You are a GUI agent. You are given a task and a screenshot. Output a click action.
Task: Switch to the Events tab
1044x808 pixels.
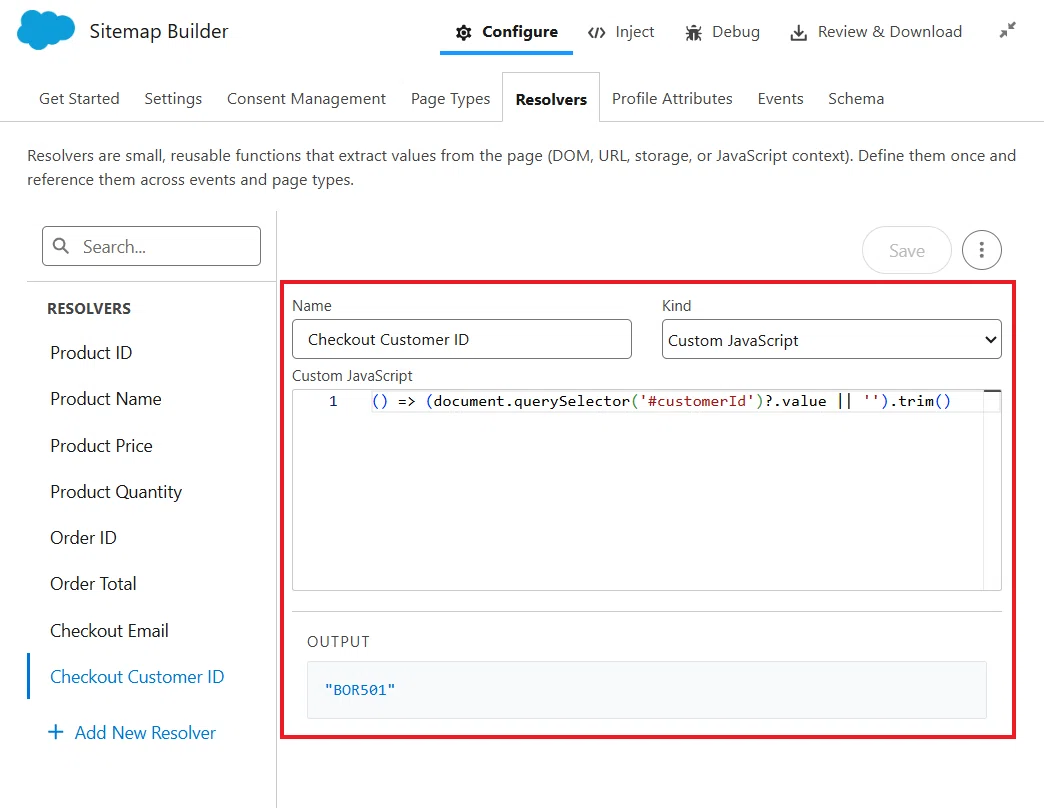[780, 99]
